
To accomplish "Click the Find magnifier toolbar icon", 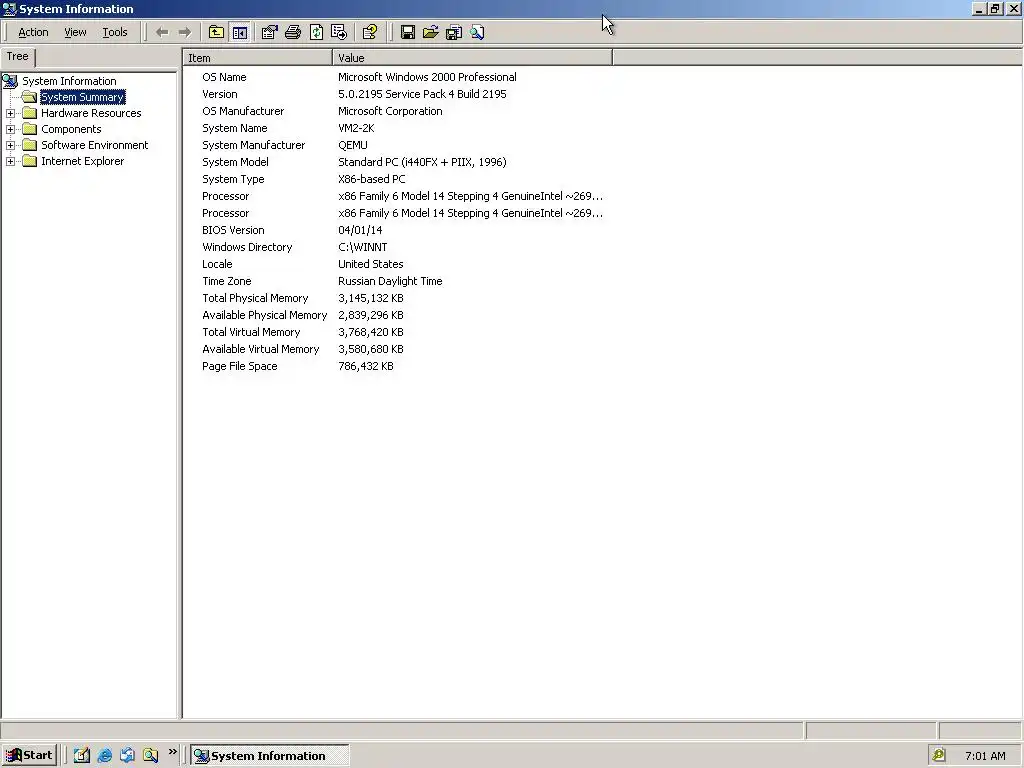I will pos(477,32).
